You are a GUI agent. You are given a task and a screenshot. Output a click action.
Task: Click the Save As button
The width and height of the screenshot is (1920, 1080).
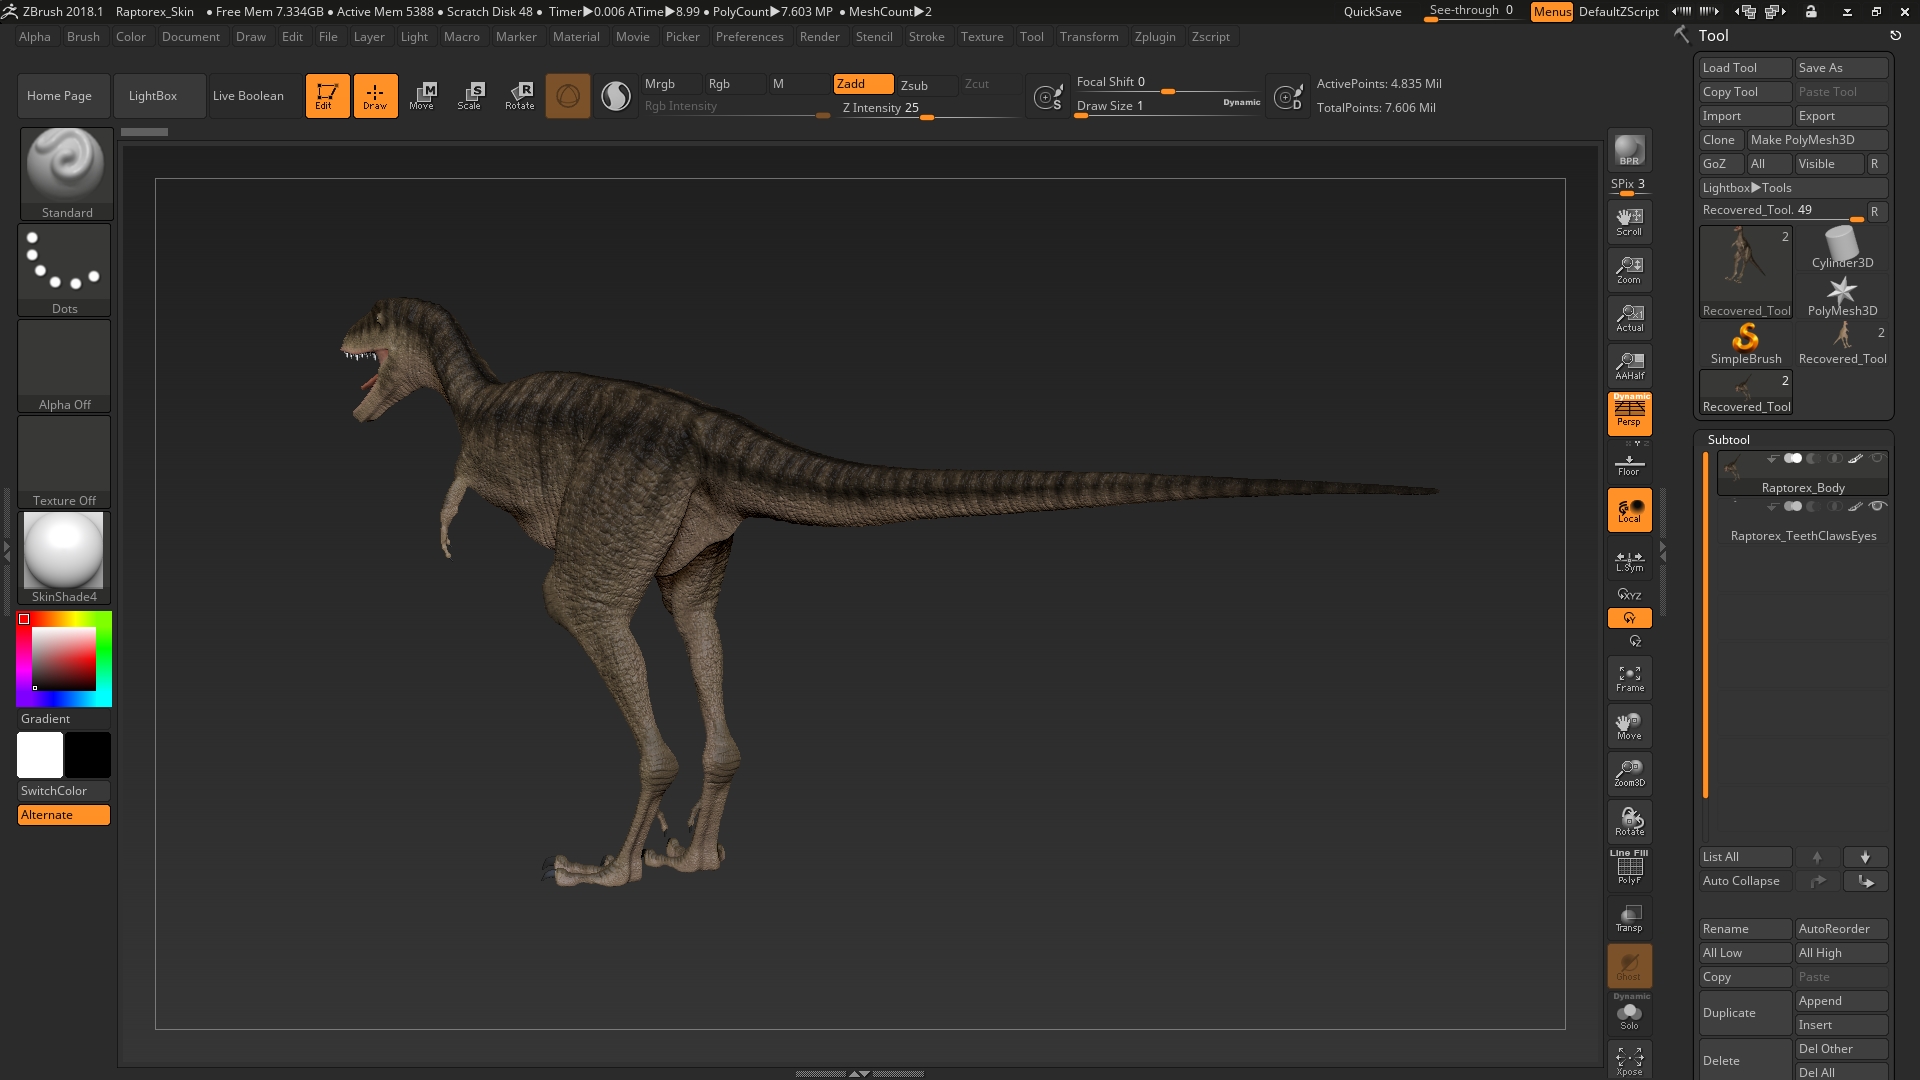click(x=1841, y=68)
